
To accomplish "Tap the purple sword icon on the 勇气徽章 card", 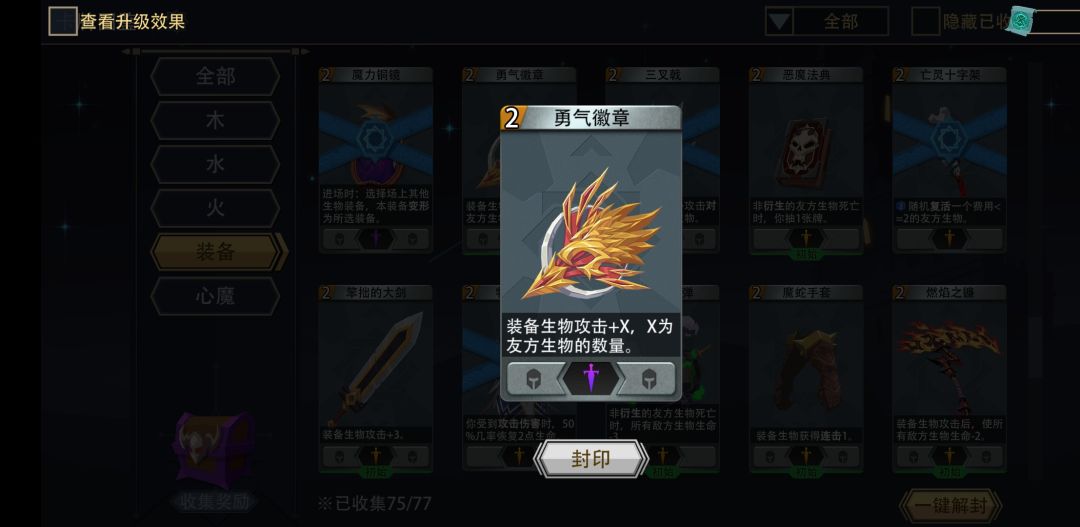I will click(591, 378).
